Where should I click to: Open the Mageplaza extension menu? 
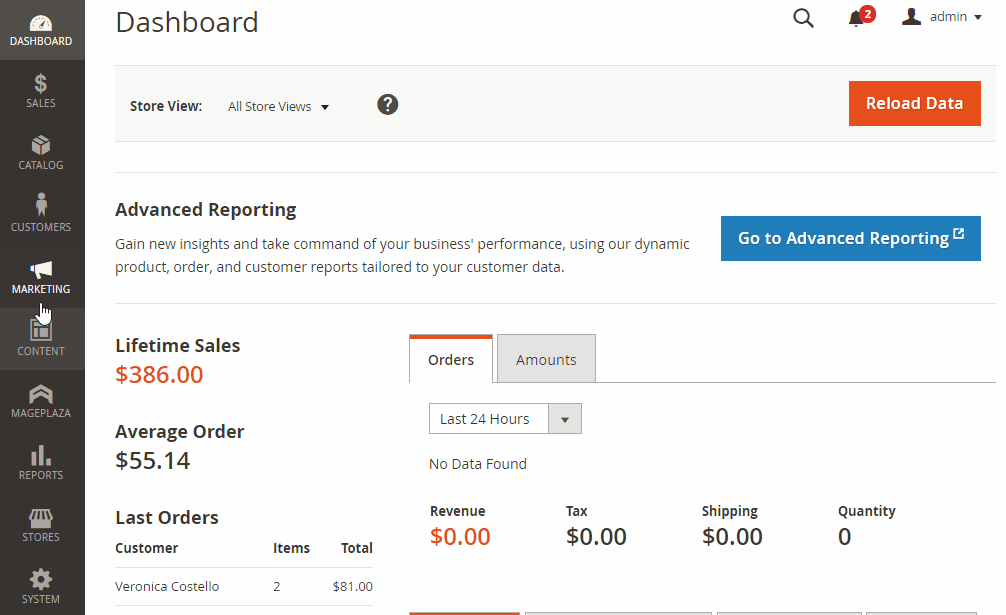41,400
